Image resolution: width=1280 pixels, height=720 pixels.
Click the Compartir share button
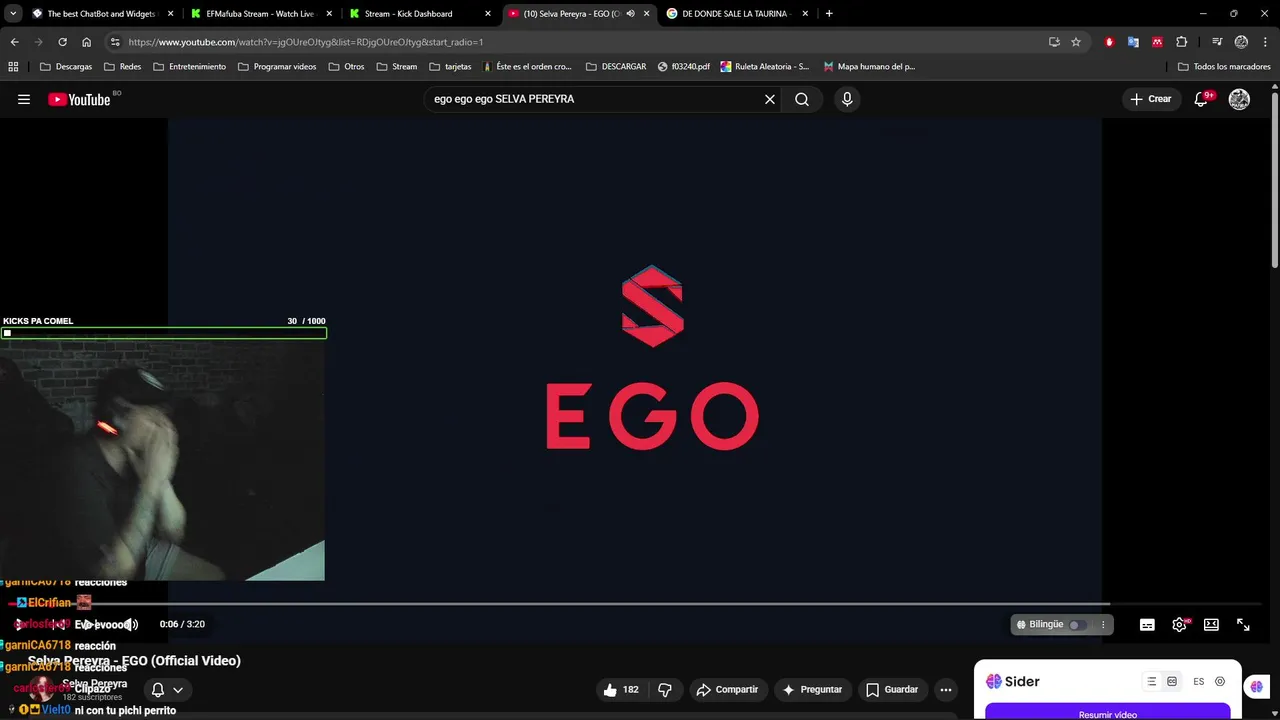[x=727, y=689]
